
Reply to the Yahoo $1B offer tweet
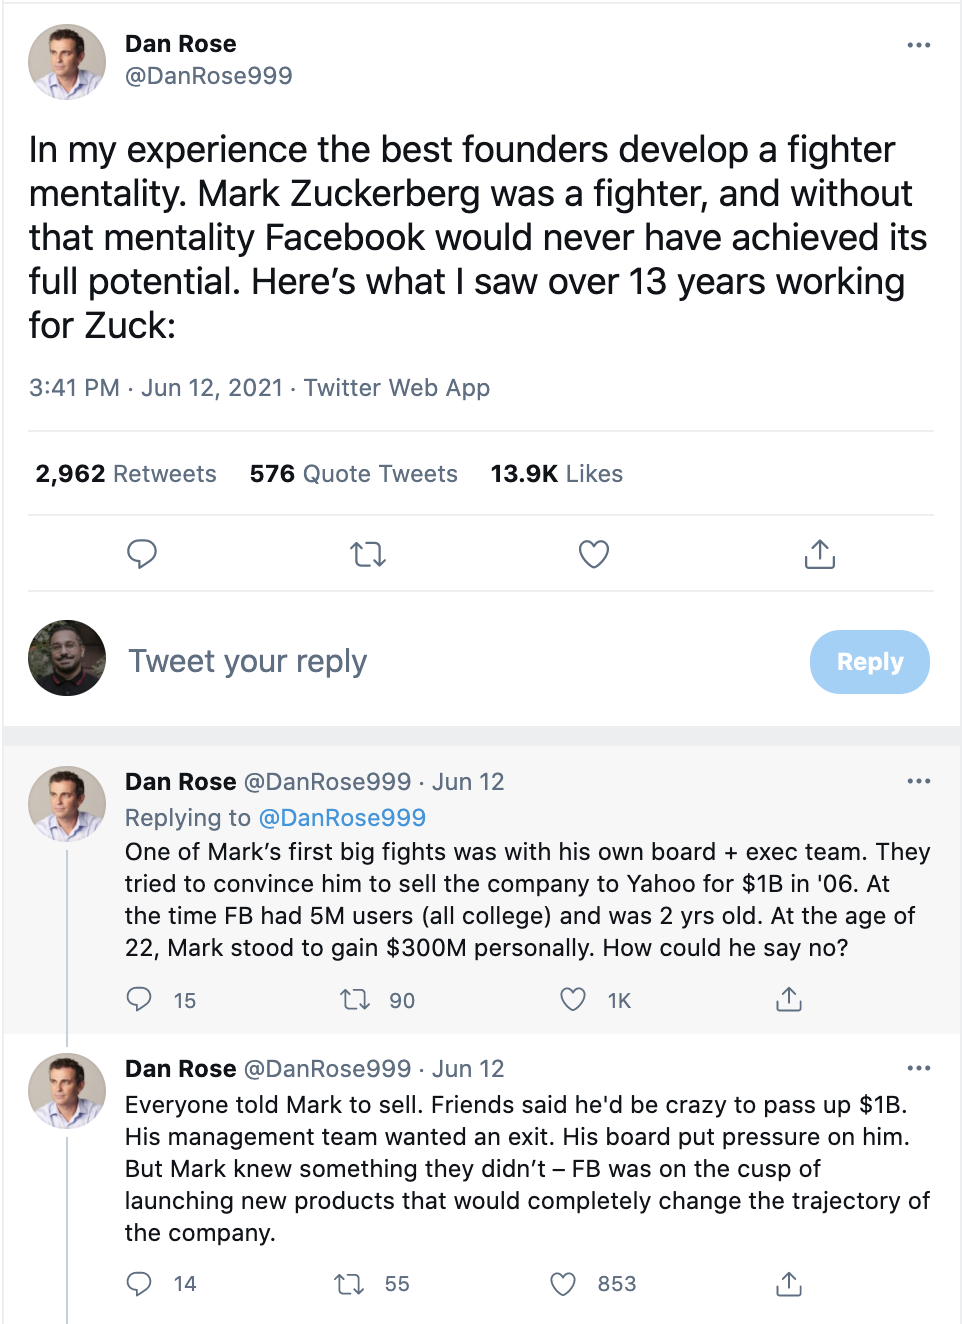coord(139,999)
